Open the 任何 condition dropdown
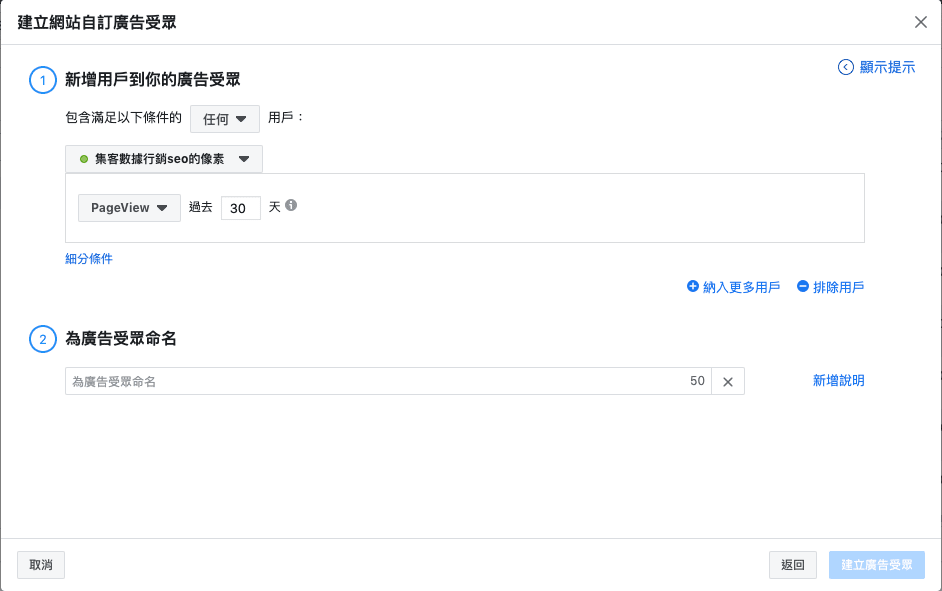 point(225,119)
